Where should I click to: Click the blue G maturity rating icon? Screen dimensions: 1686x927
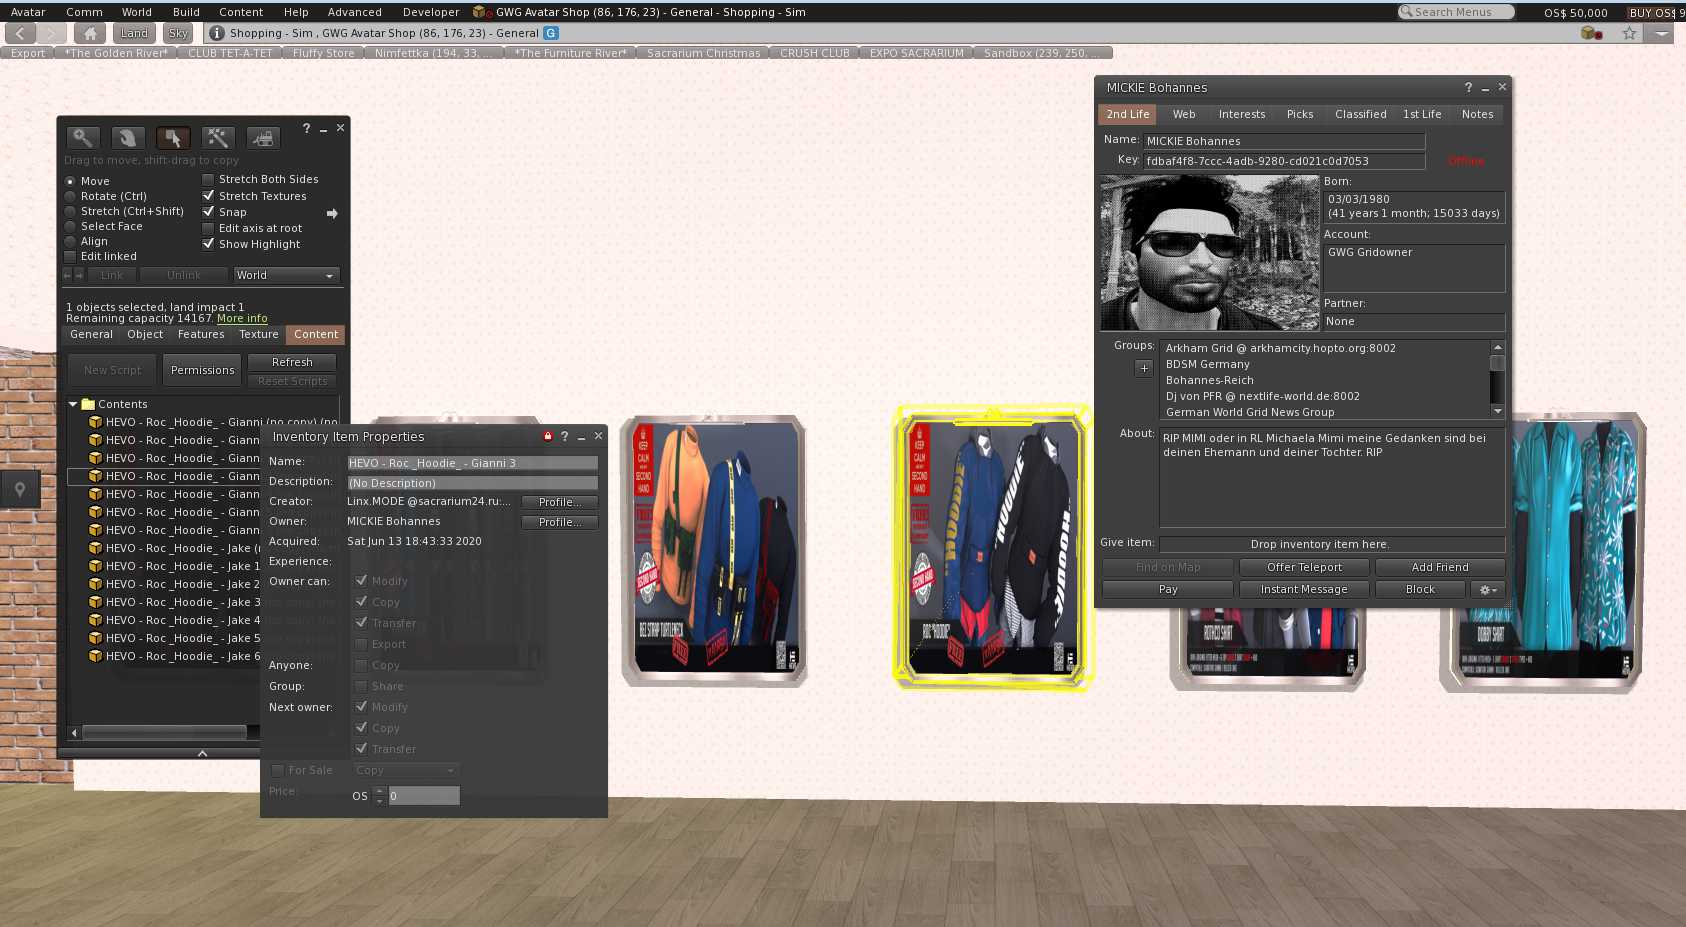point(551,33)
